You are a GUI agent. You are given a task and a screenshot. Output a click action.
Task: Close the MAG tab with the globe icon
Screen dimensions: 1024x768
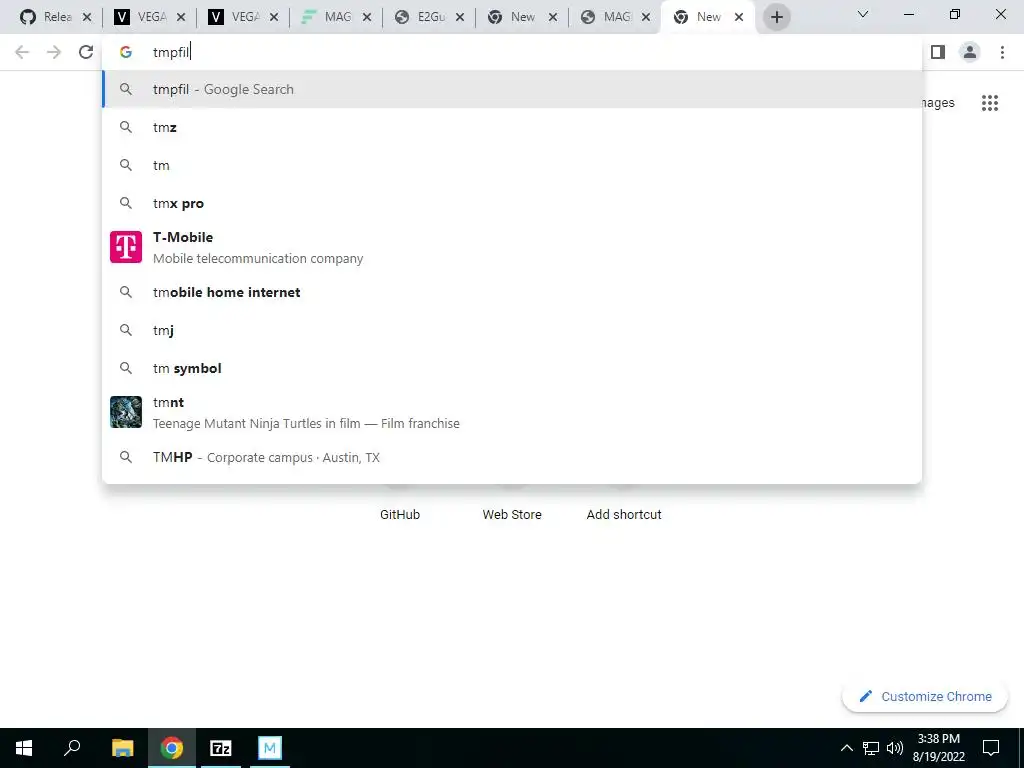point(647,18)
